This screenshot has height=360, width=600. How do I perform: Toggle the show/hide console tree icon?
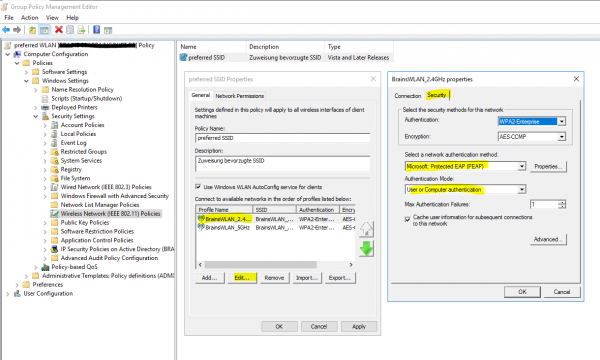tap(44, 30)
